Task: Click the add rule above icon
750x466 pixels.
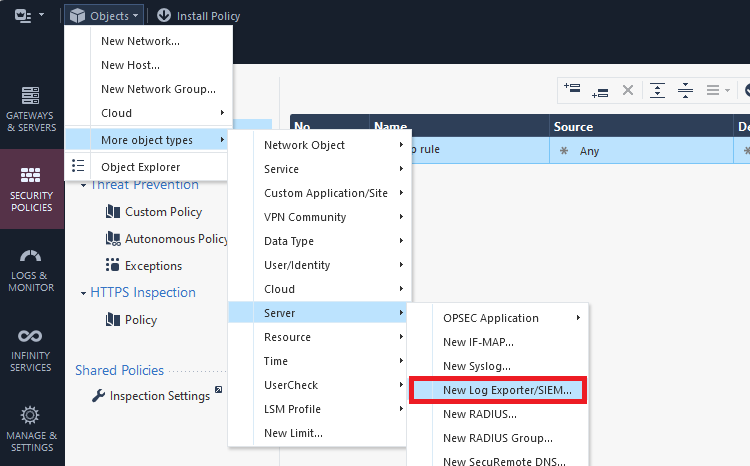Action: click(572, 90)
